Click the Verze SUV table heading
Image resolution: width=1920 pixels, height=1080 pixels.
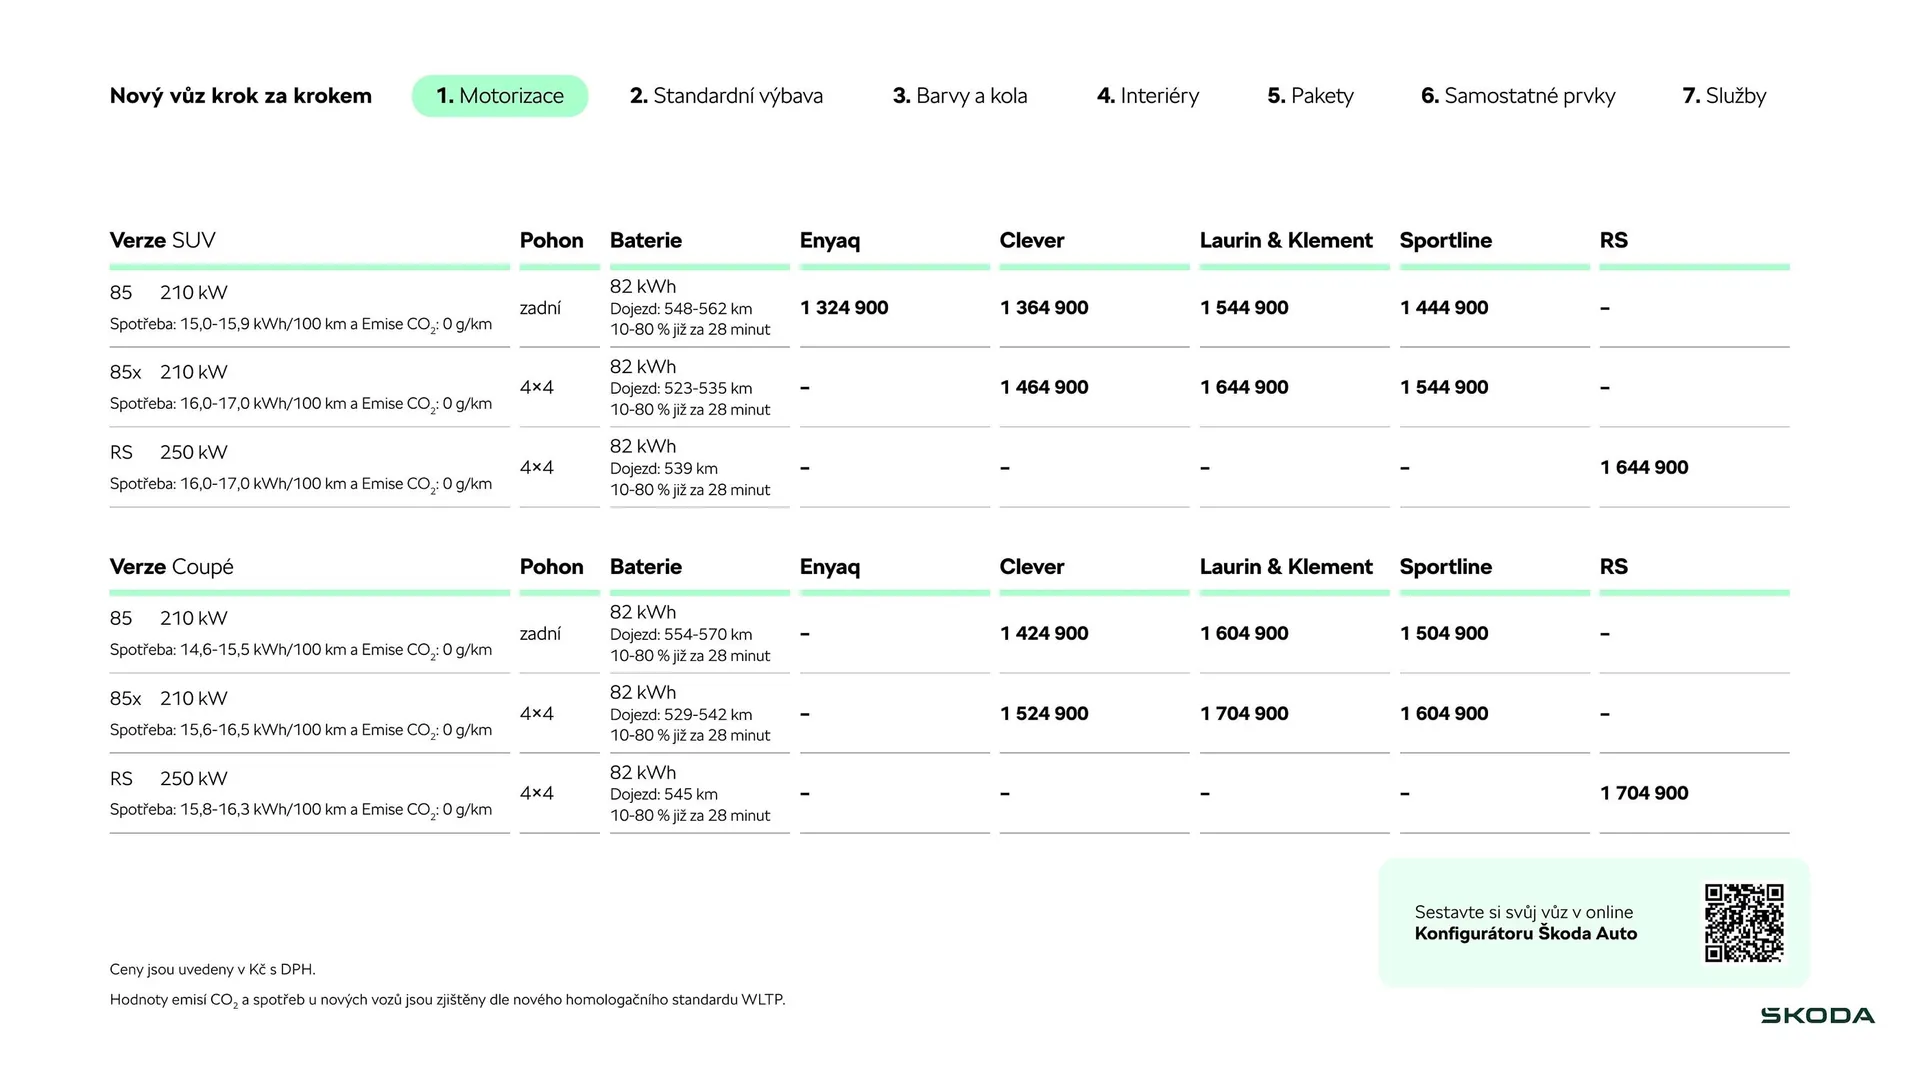163,240
